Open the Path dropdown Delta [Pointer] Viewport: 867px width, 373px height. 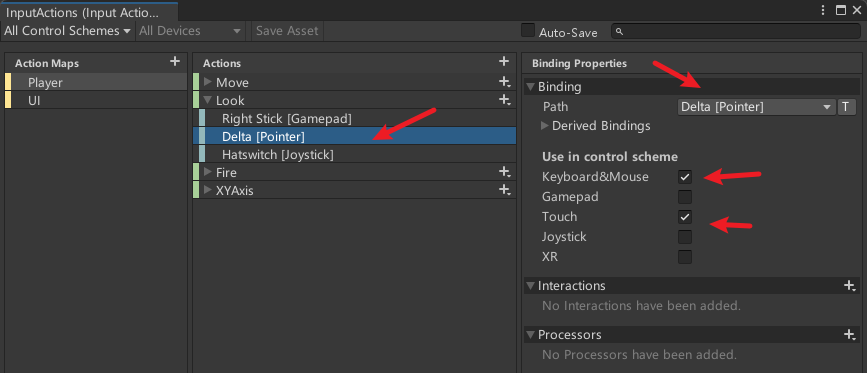756,107
